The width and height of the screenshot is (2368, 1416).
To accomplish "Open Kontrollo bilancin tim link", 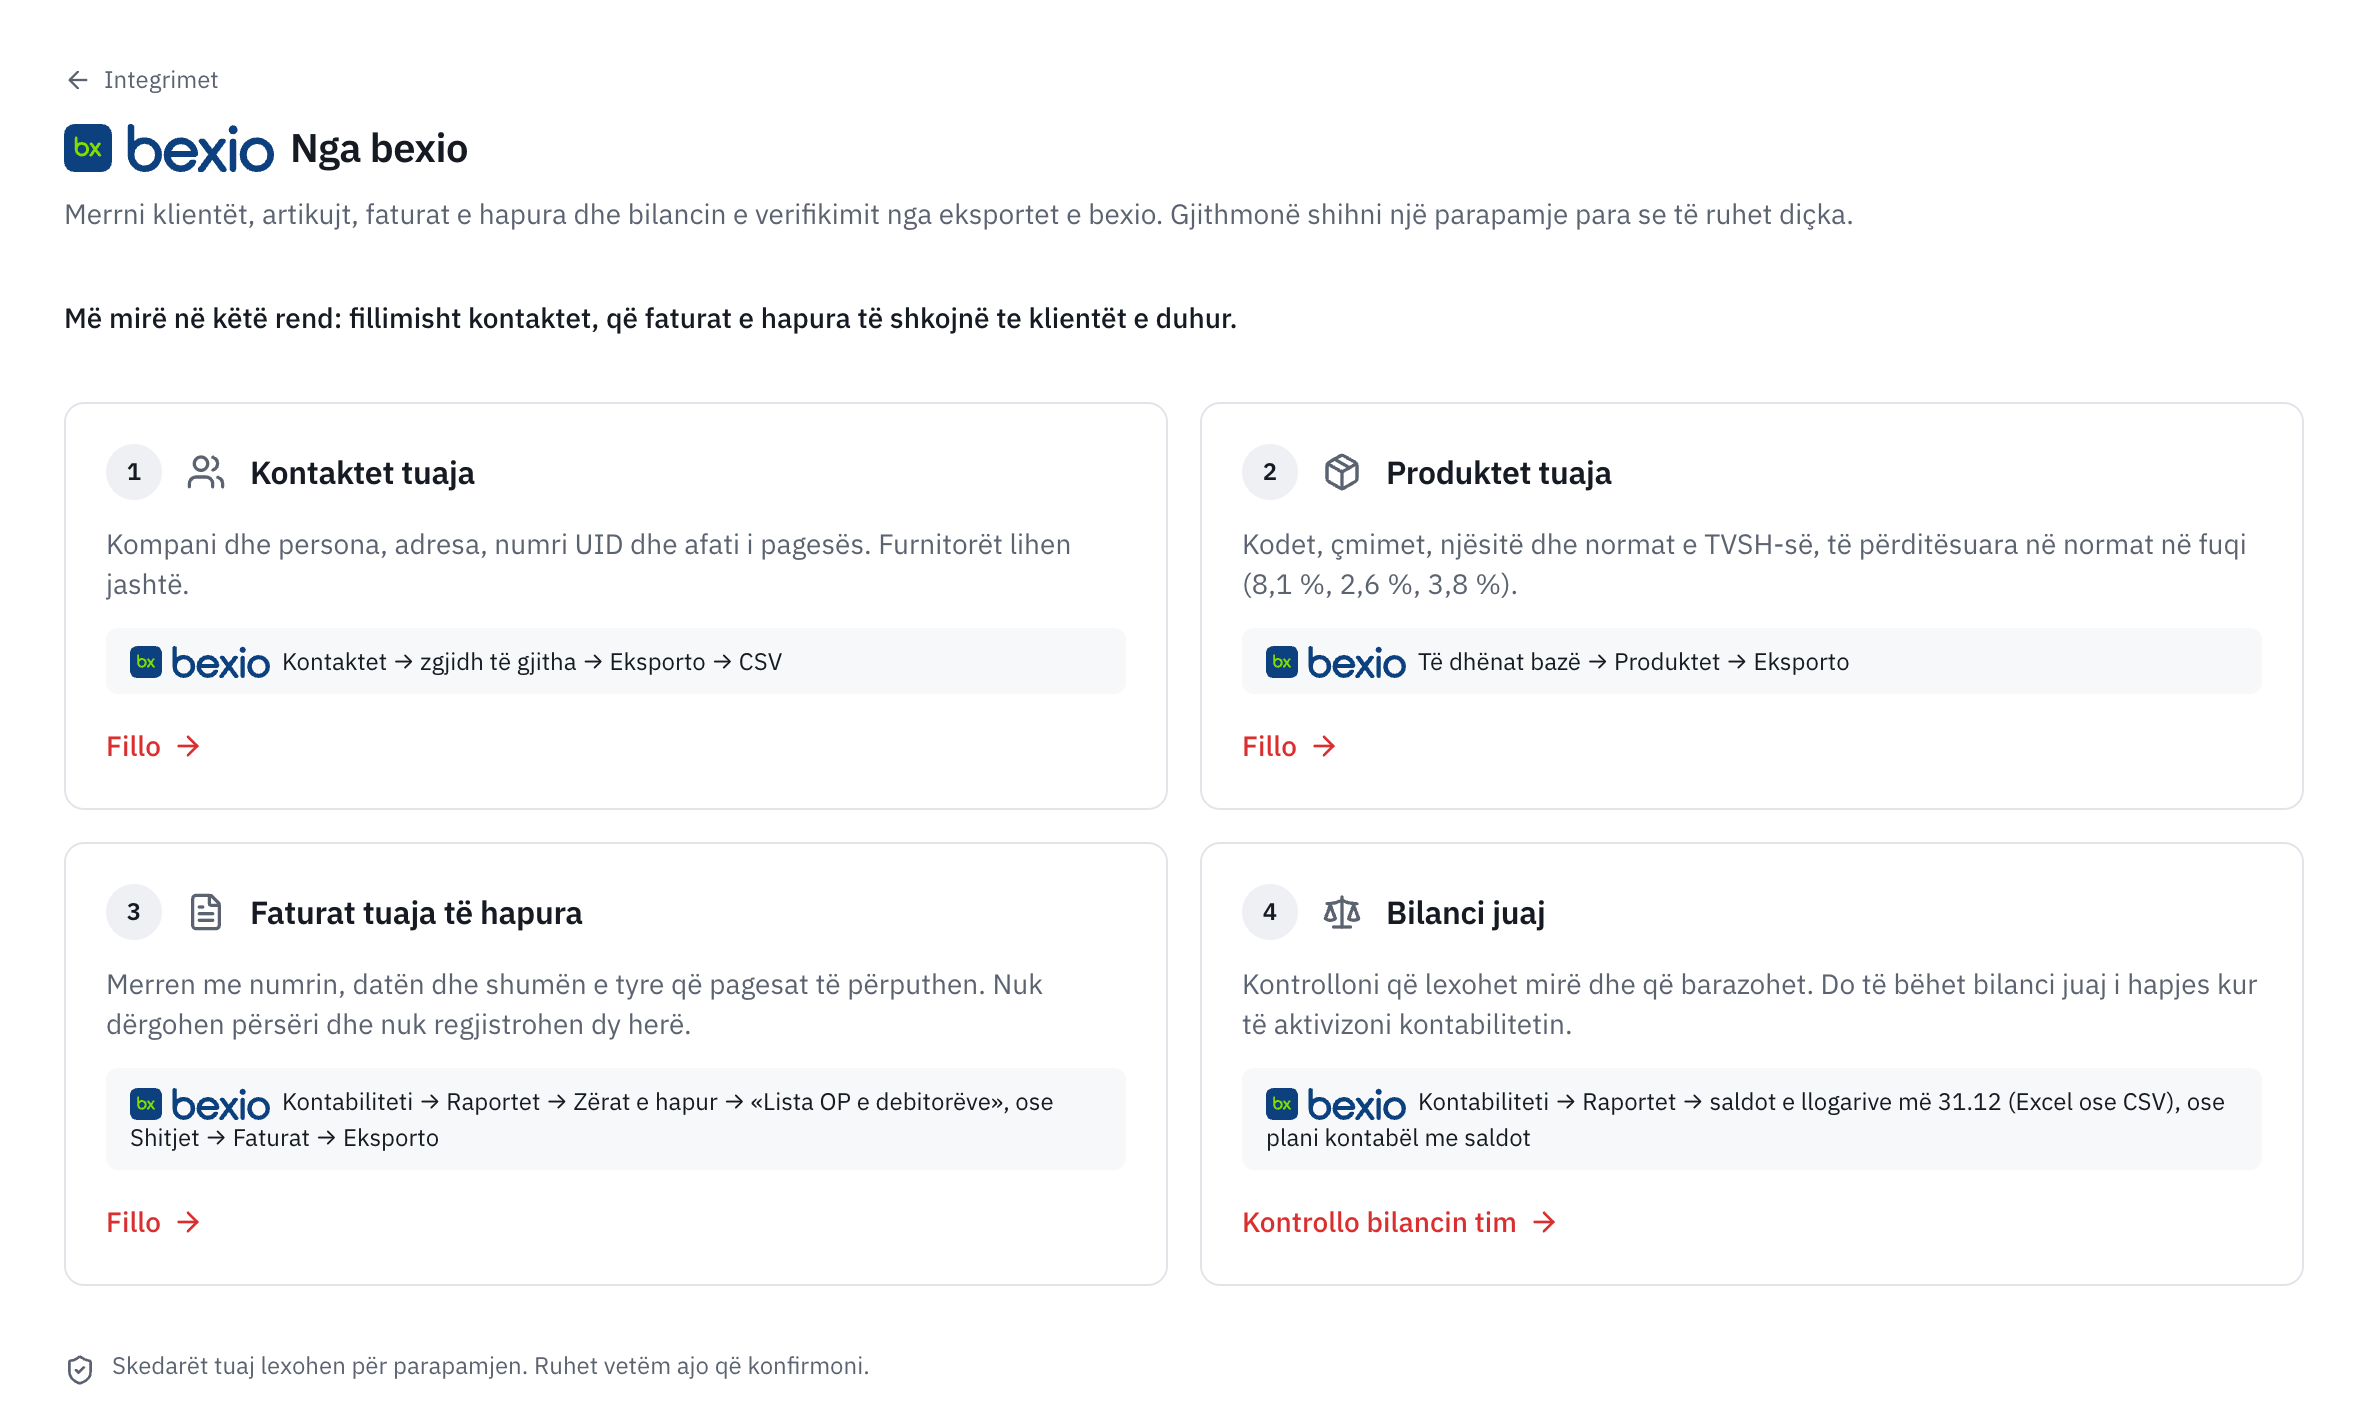I will click(x=1400, y=1222).
